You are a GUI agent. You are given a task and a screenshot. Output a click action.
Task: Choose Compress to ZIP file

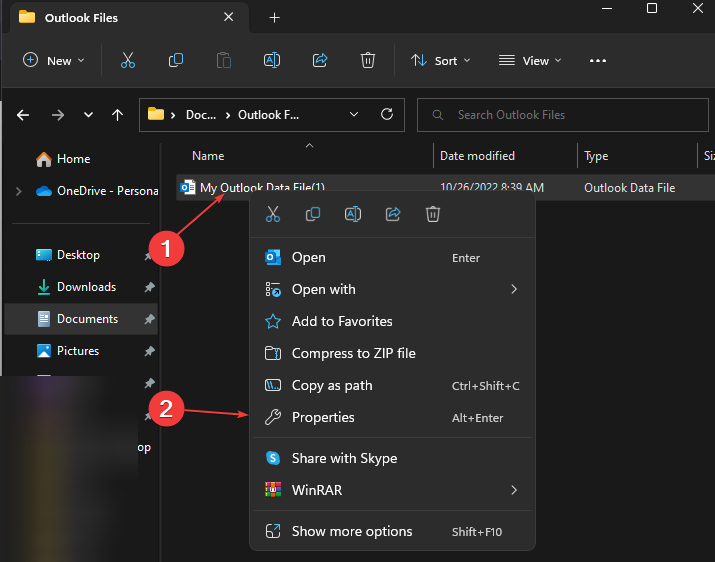tap(392, 353)
